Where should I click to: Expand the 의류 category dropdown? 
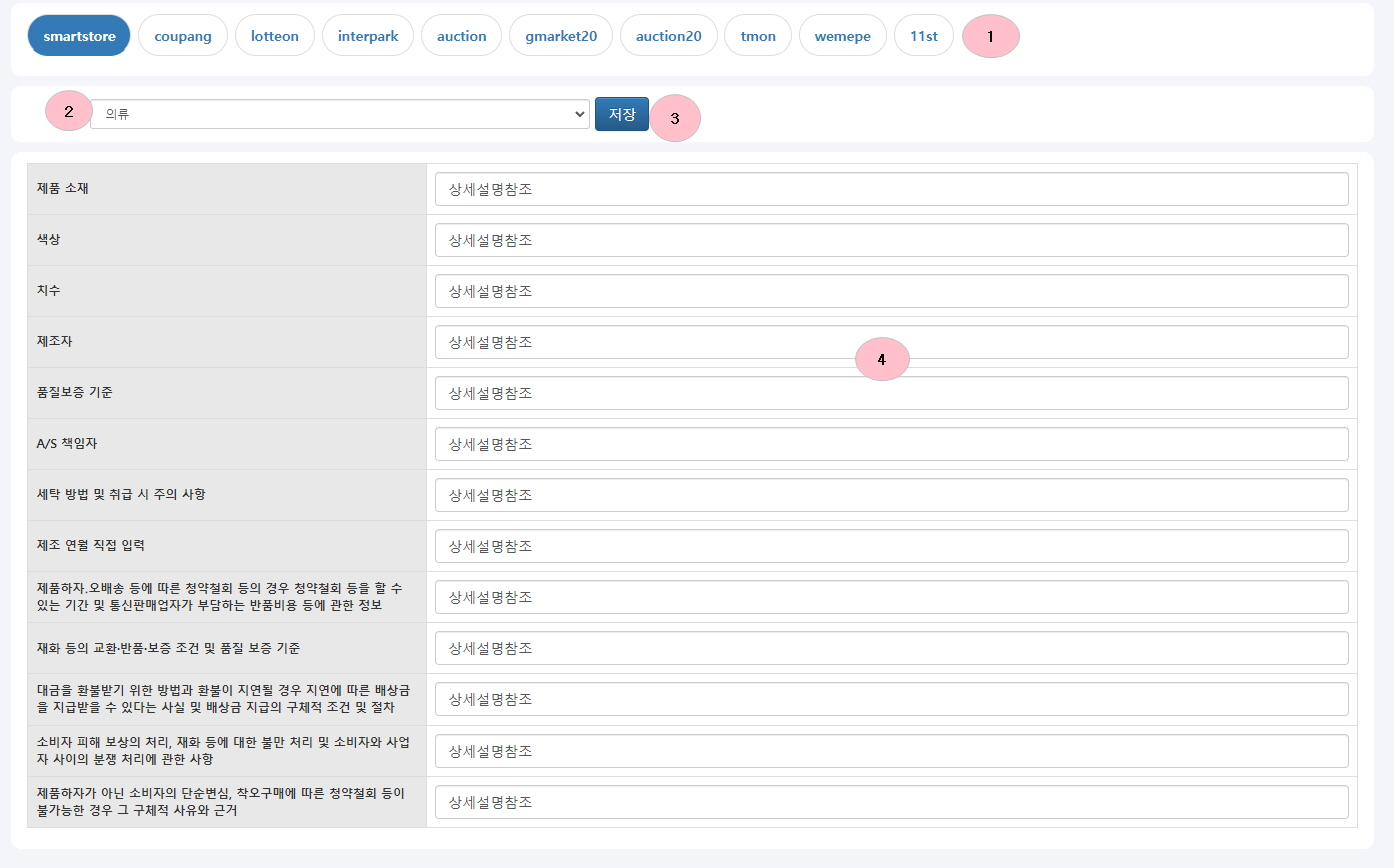click(340, 114)
